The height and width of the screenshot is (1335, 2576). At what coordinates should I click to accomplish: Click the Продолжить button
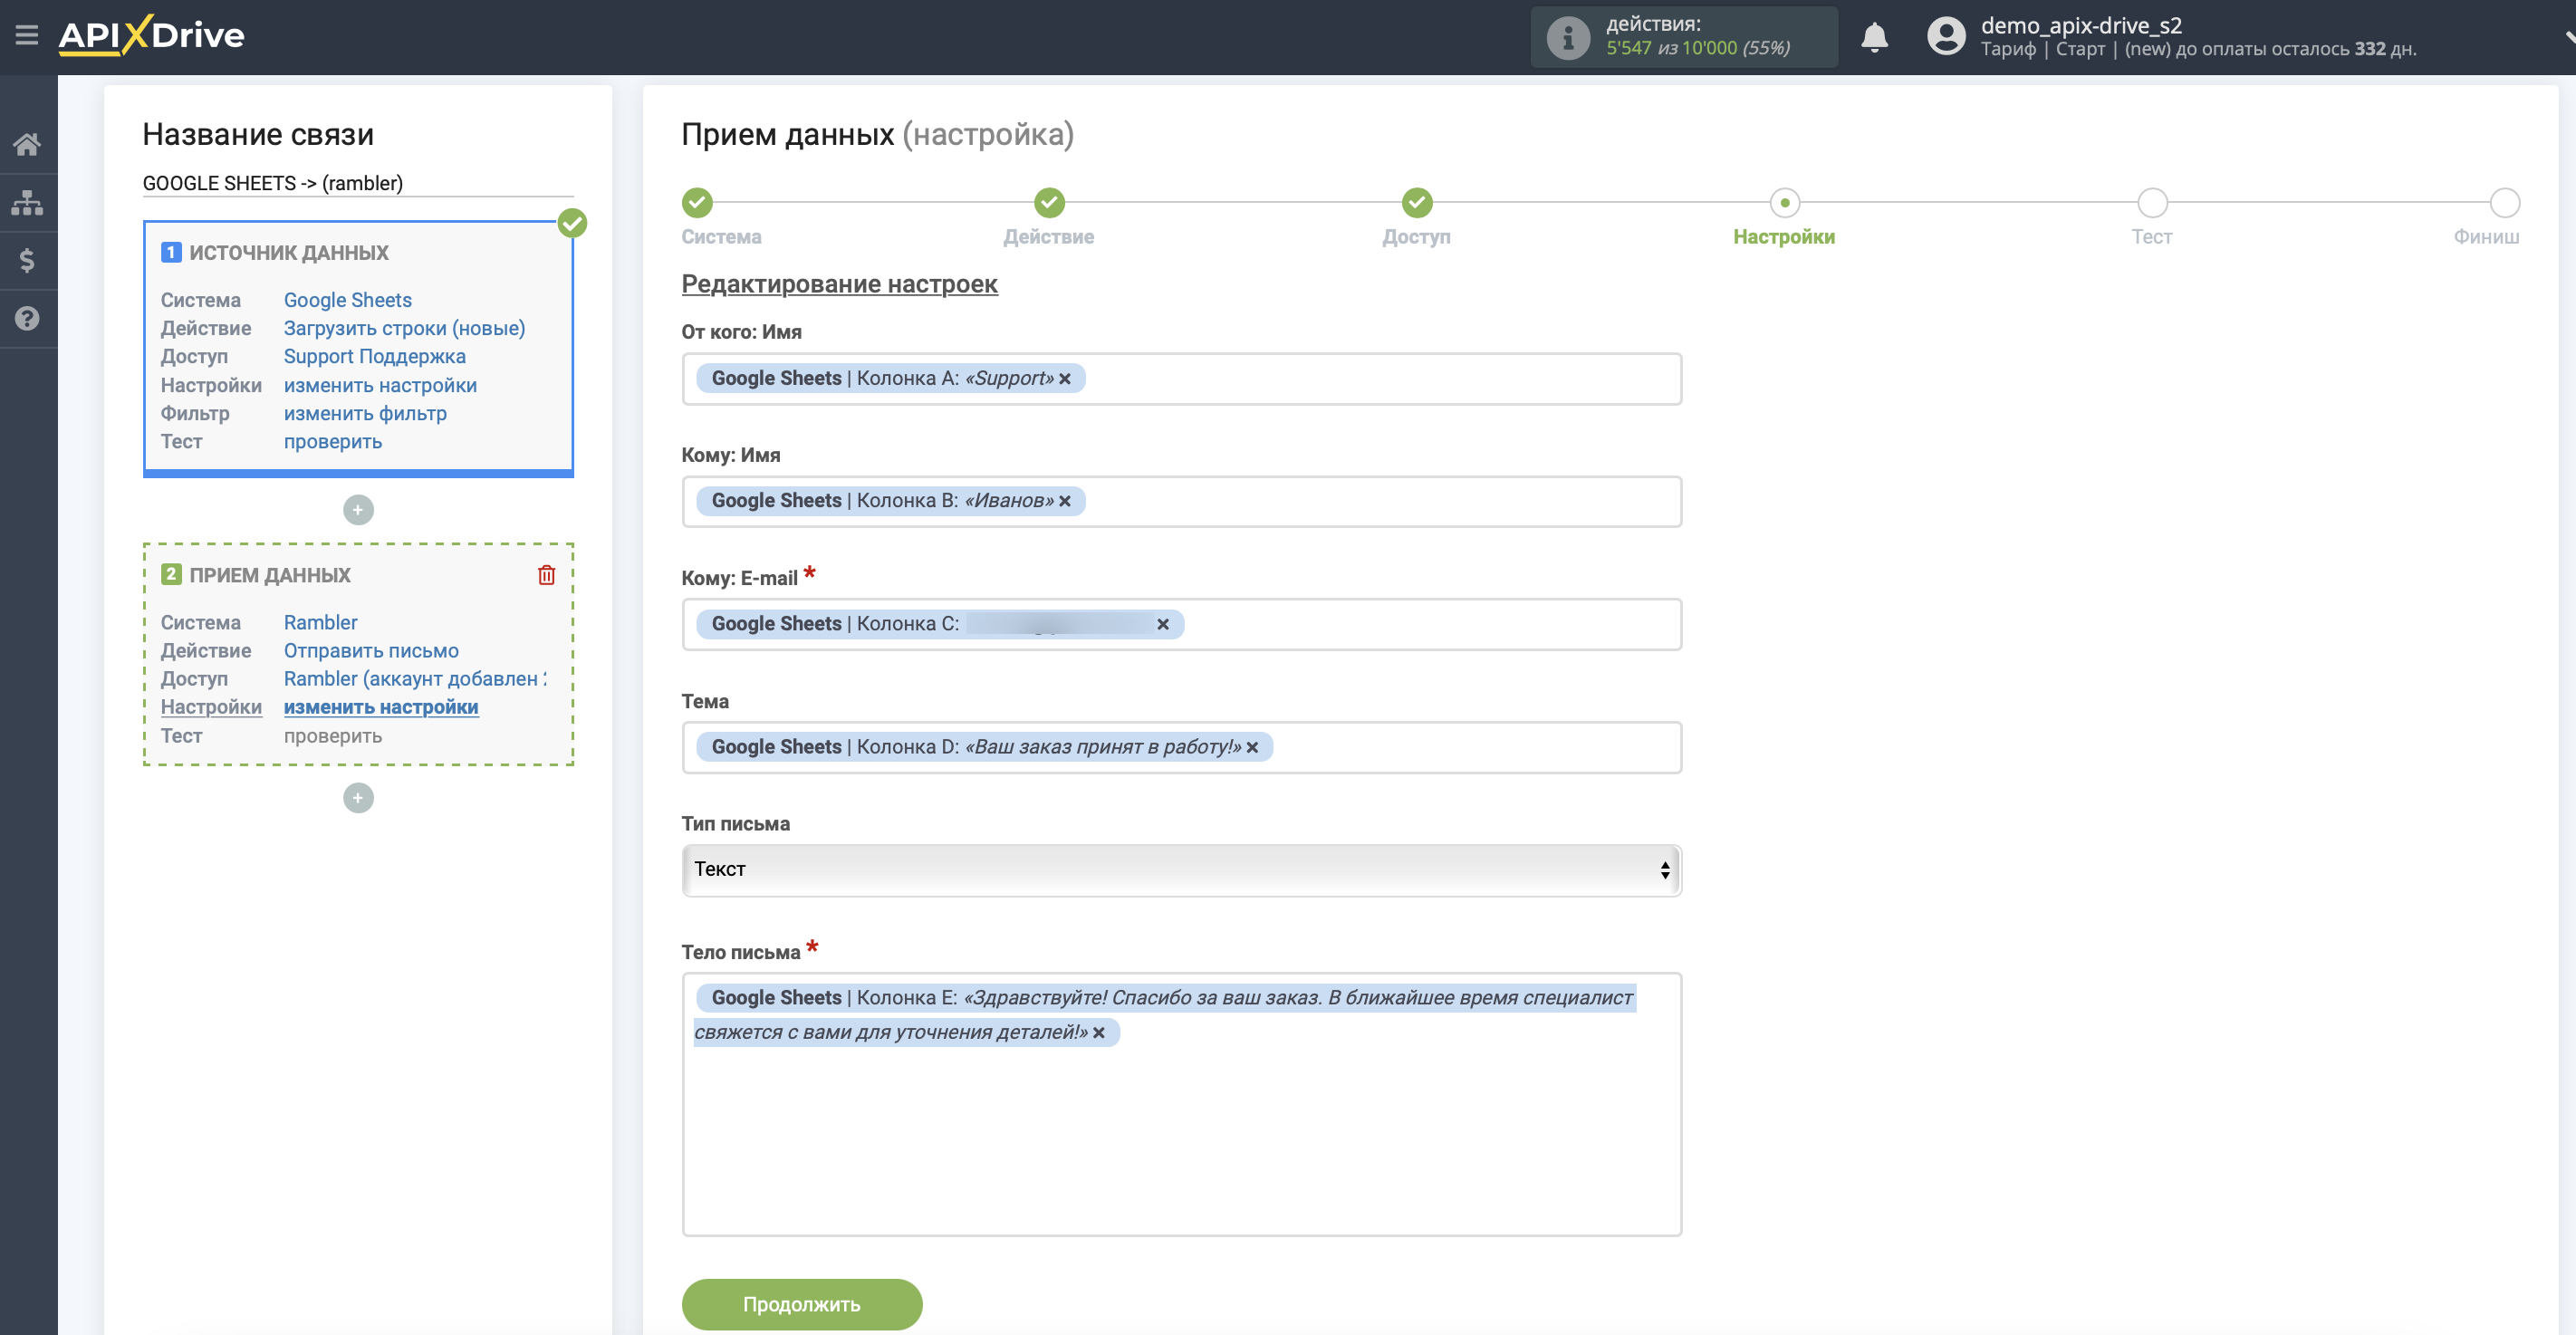(x=801, y=1304)
